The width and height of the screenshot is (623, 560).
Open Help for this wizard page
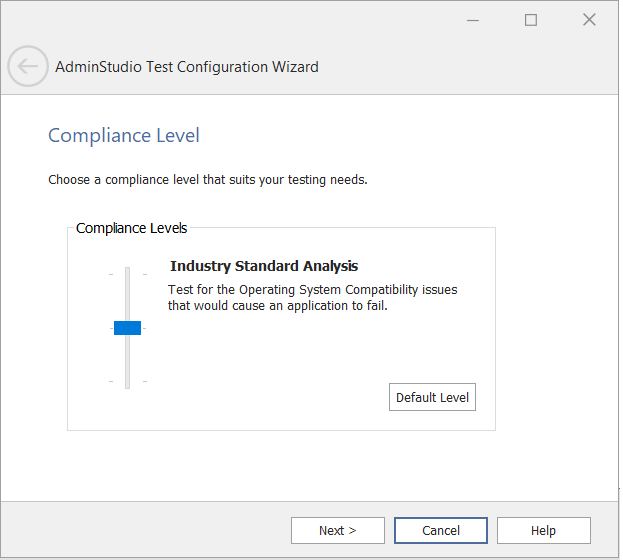[543, 530]
